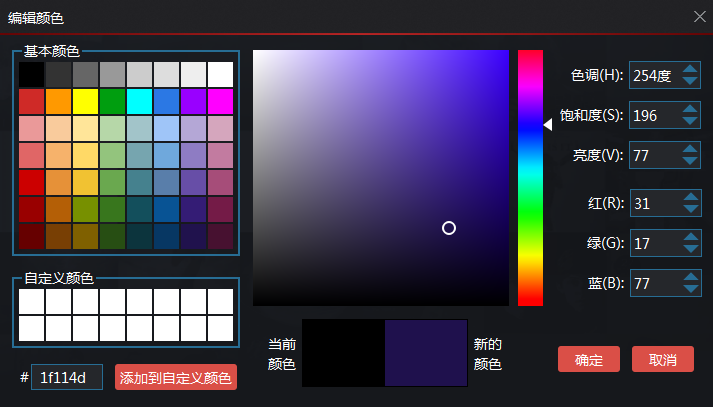Decrease the green (绿) value stepper
This screenshot has width=713, height=407.
click(689, 249)
